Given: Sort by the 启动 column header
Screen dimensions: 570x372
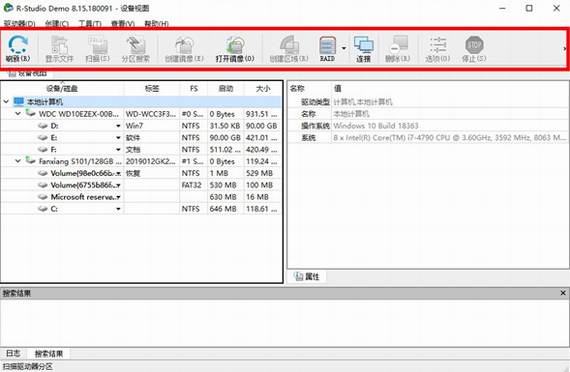Looking at the screenshot, I should [226, 88].
